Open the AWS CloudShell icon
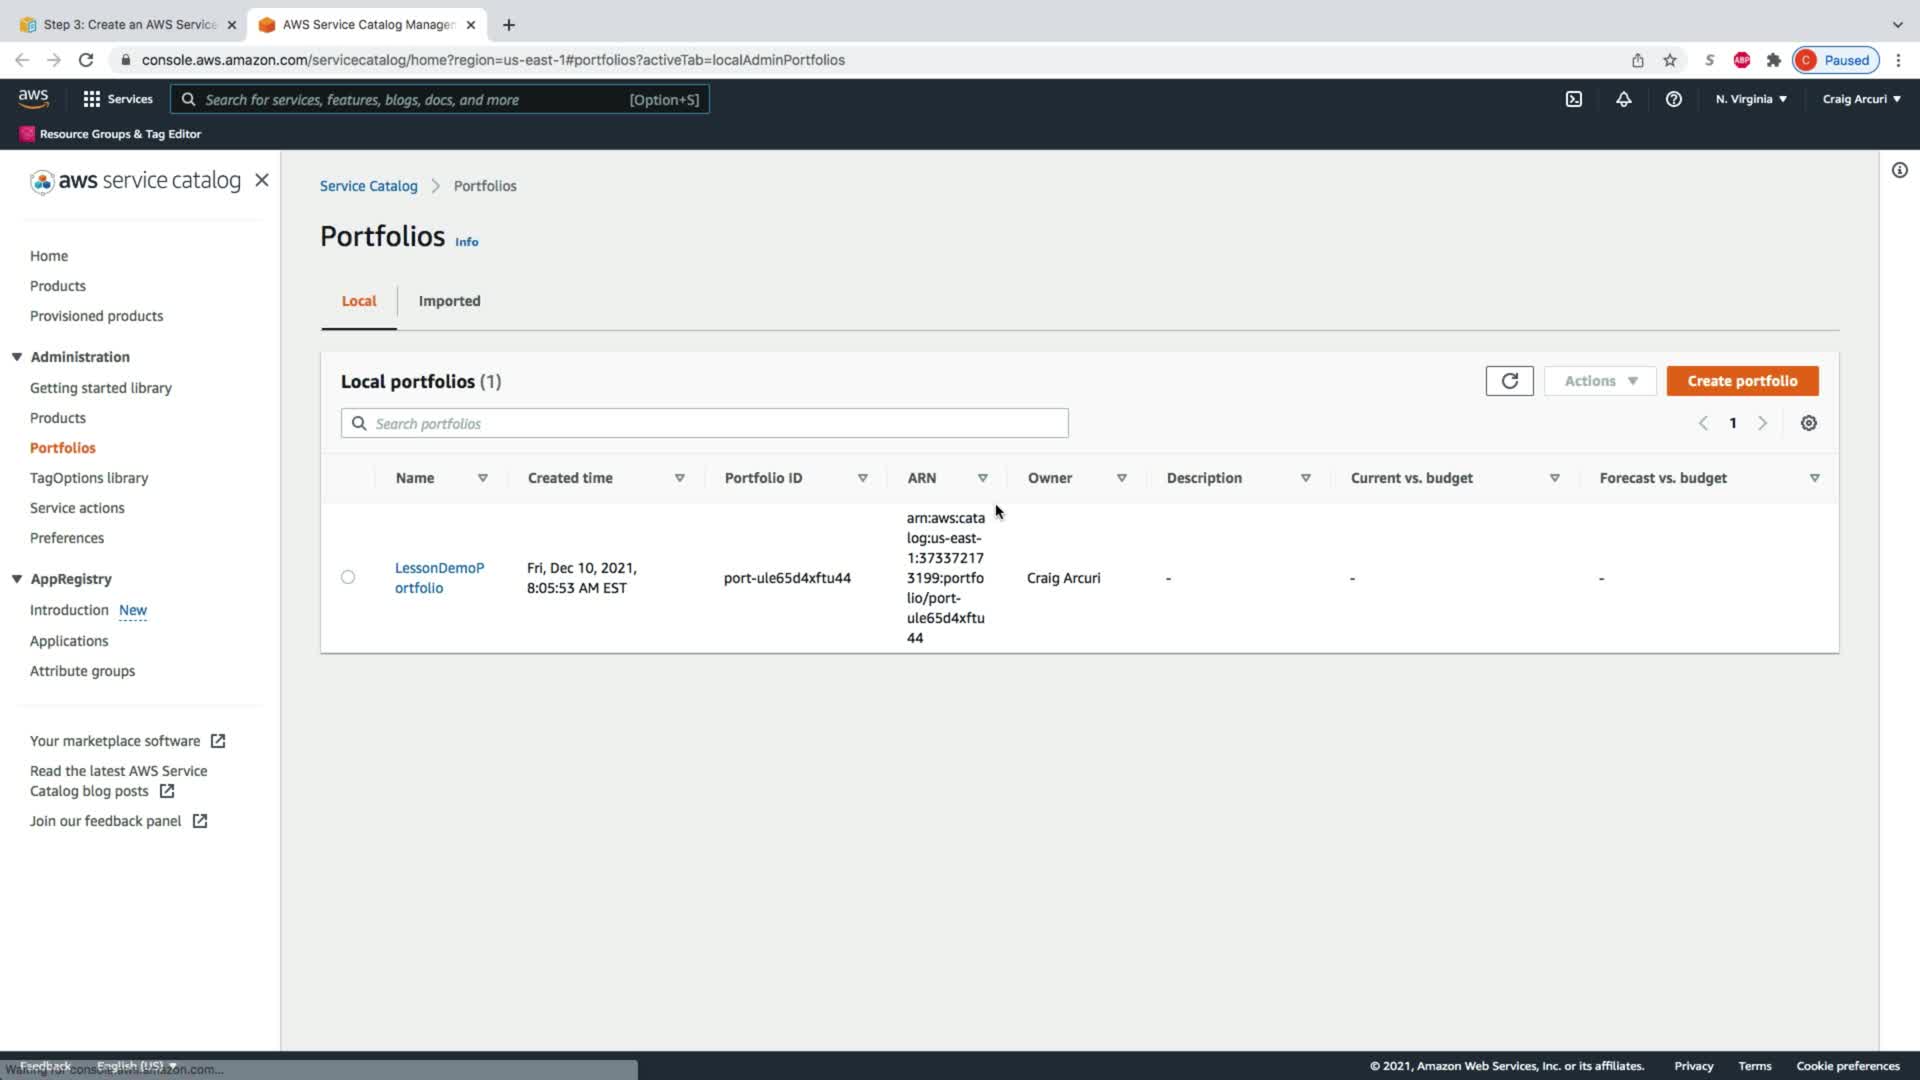This screenshot has height=1080, width=1920. [x=1573, y=99]
